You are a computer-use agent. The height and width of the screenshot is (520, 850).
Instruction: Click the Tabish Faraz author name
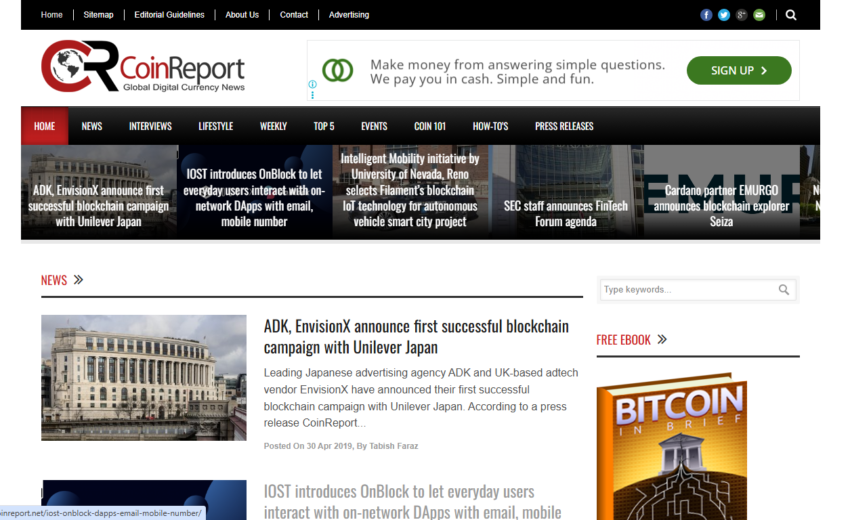(394, 446)
